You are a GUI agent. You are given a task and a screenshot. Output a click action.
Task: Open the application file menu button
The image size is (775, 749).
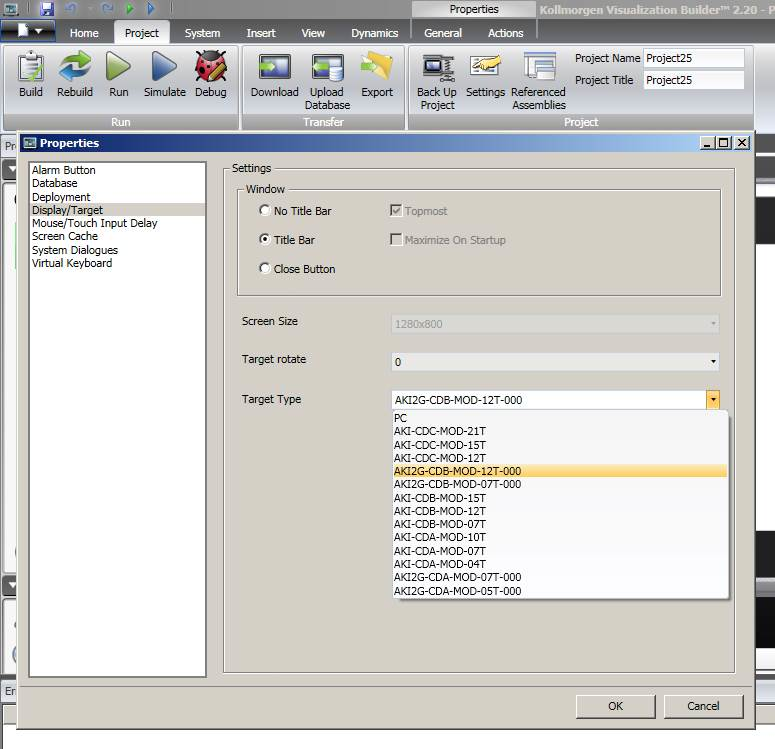(29, 31)
